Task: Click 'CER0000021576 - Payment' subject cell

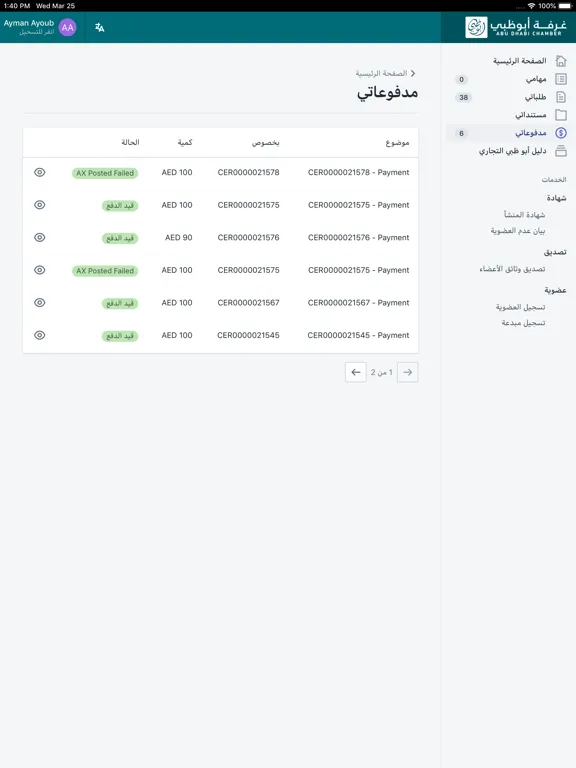Action: coord(359,238)
